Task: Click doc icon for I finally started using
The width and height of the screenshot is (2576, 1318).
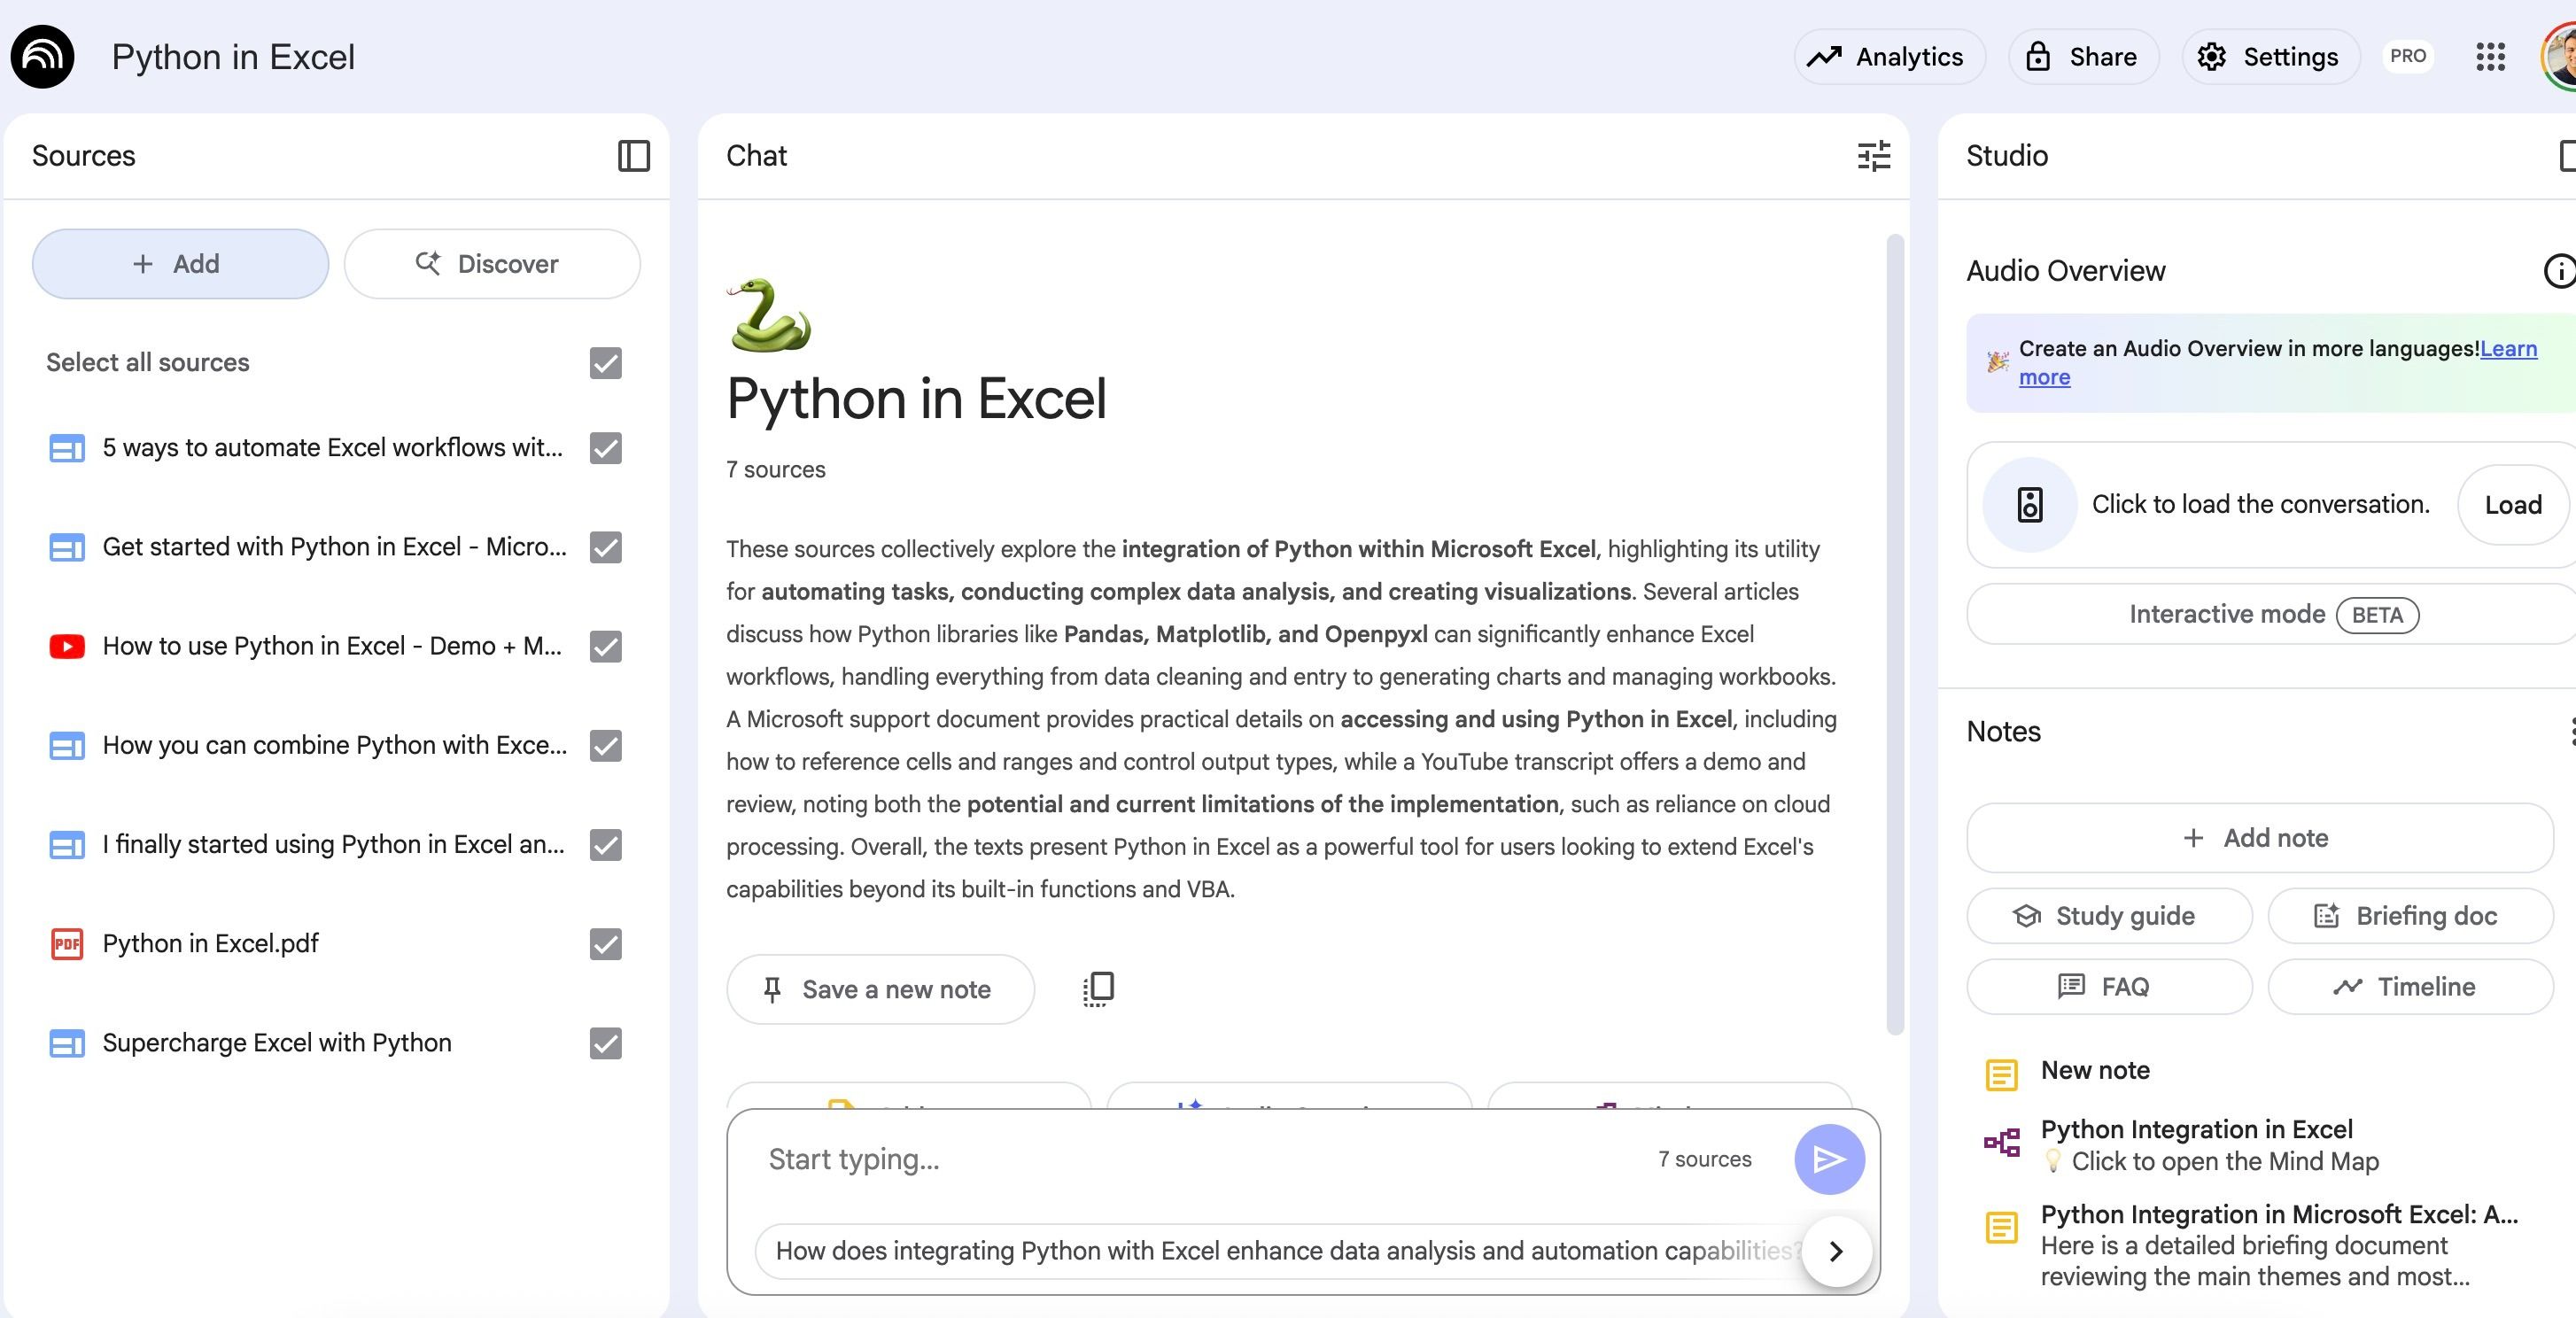Action: click(x=67, y=845)
